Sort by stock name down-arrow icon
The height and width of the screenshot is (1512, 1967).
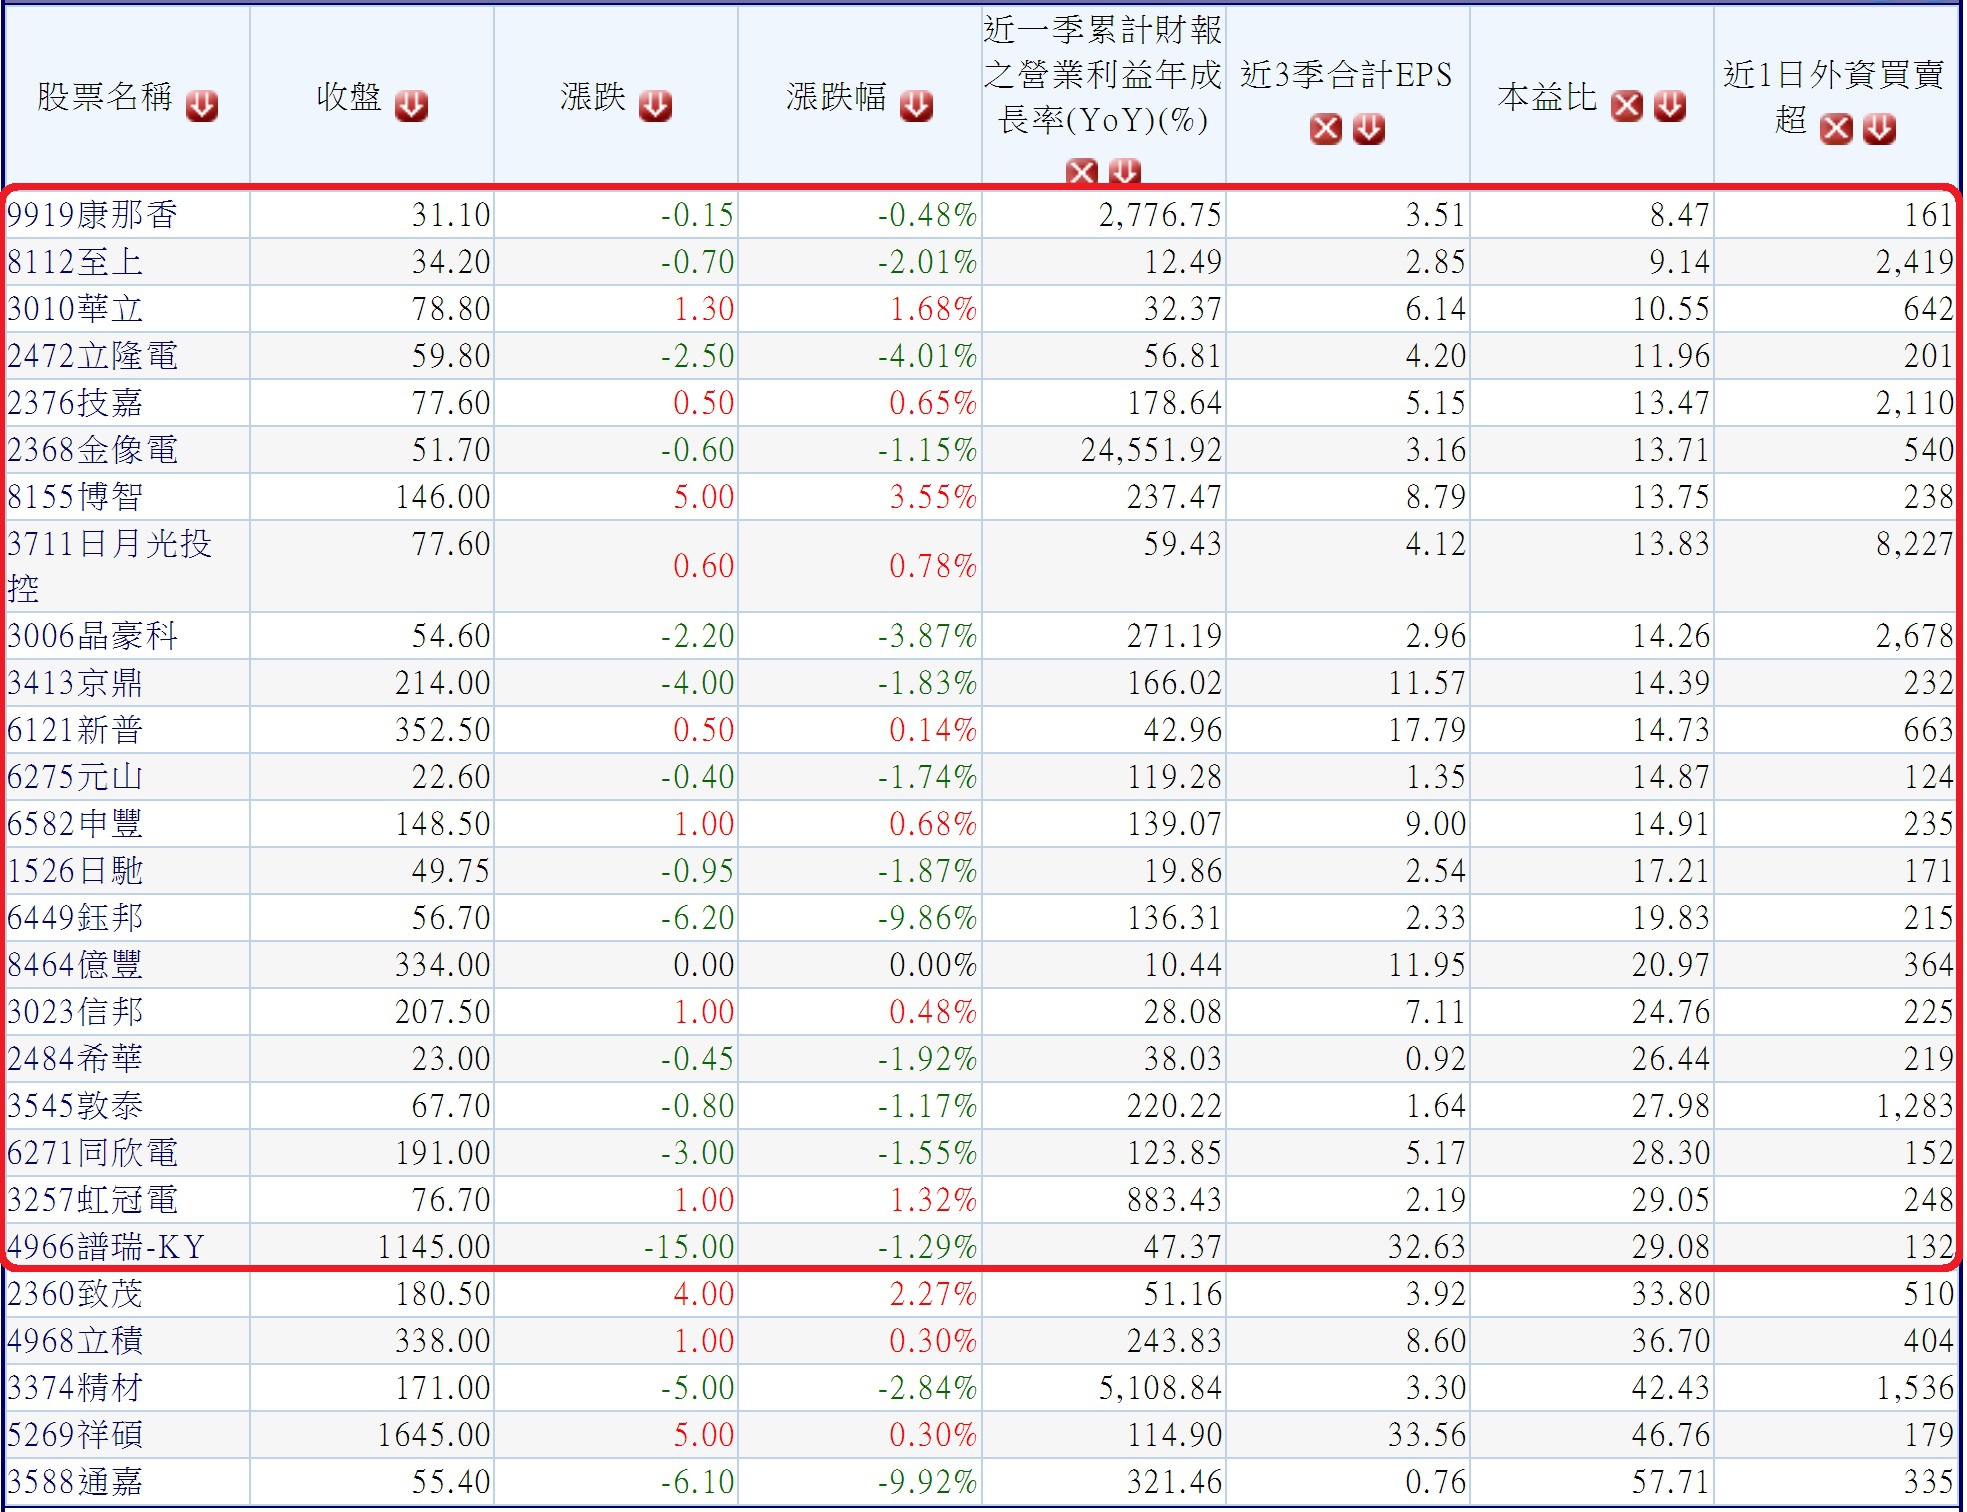(x=202, y=105)
